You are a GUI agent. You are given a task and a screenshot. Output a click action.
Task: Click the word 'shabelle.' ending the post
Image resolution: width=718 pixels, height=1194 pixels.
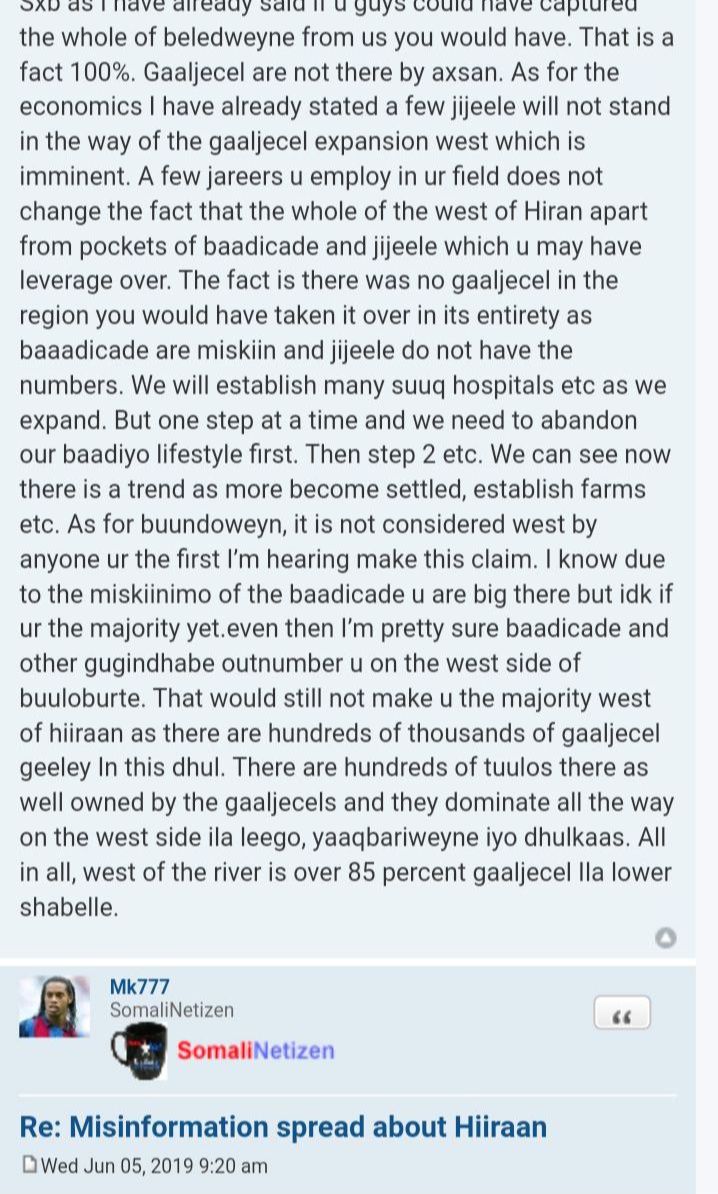click(x=69, y=908)
